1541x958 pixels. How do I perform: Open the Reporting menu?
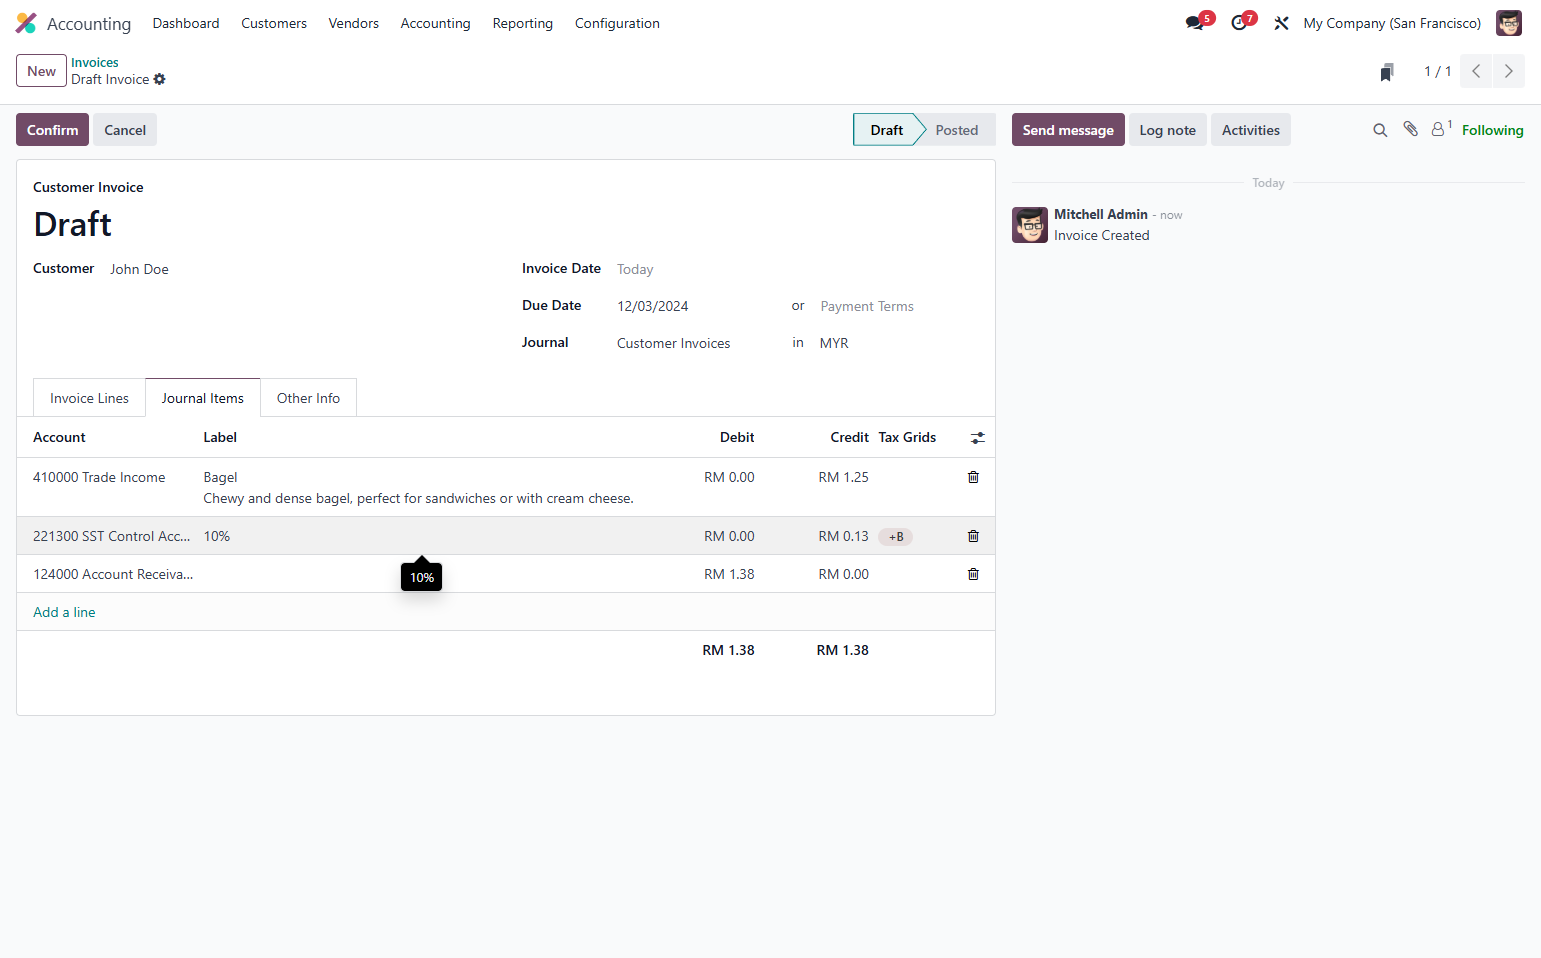pyautogui.click(x=522, y=23)
